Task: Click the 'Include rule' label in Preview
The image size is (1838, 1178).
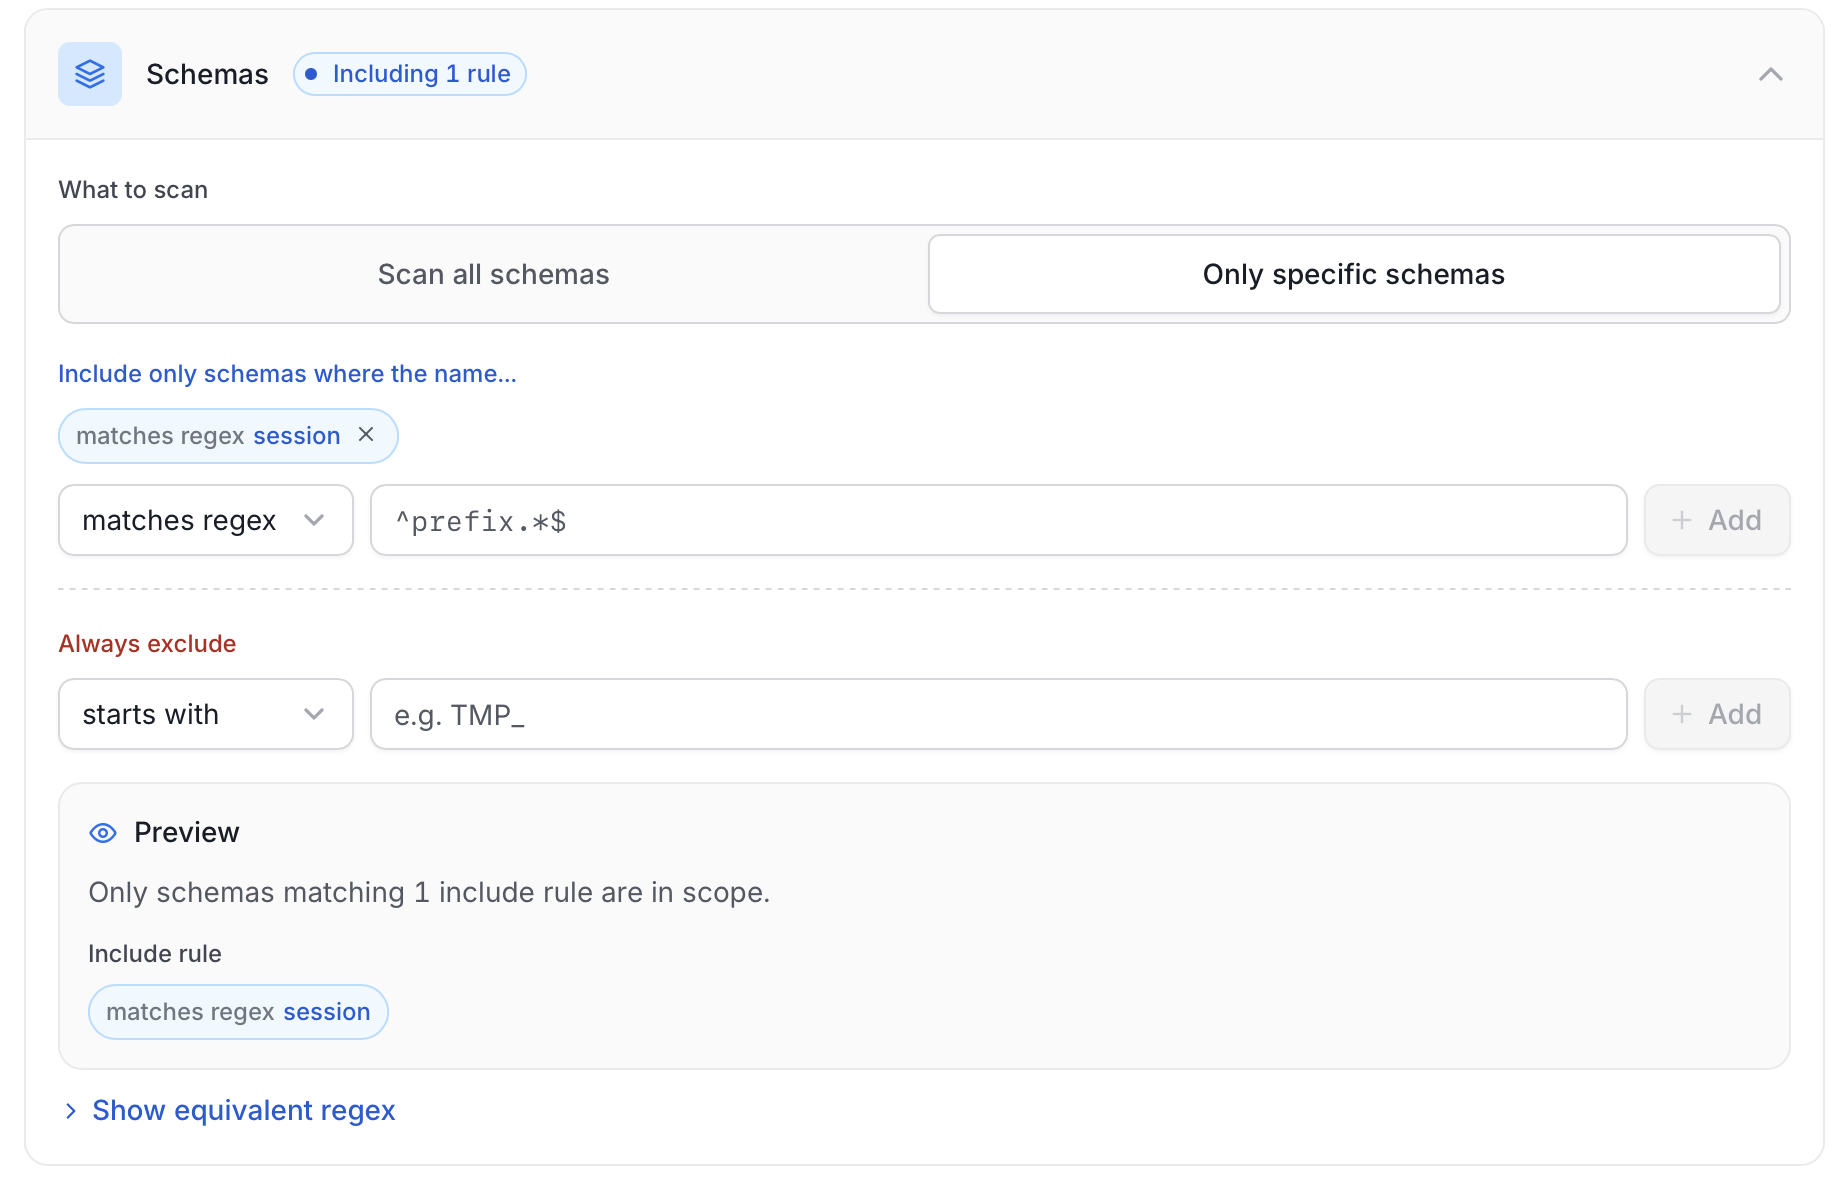Action: click(155, 954)
